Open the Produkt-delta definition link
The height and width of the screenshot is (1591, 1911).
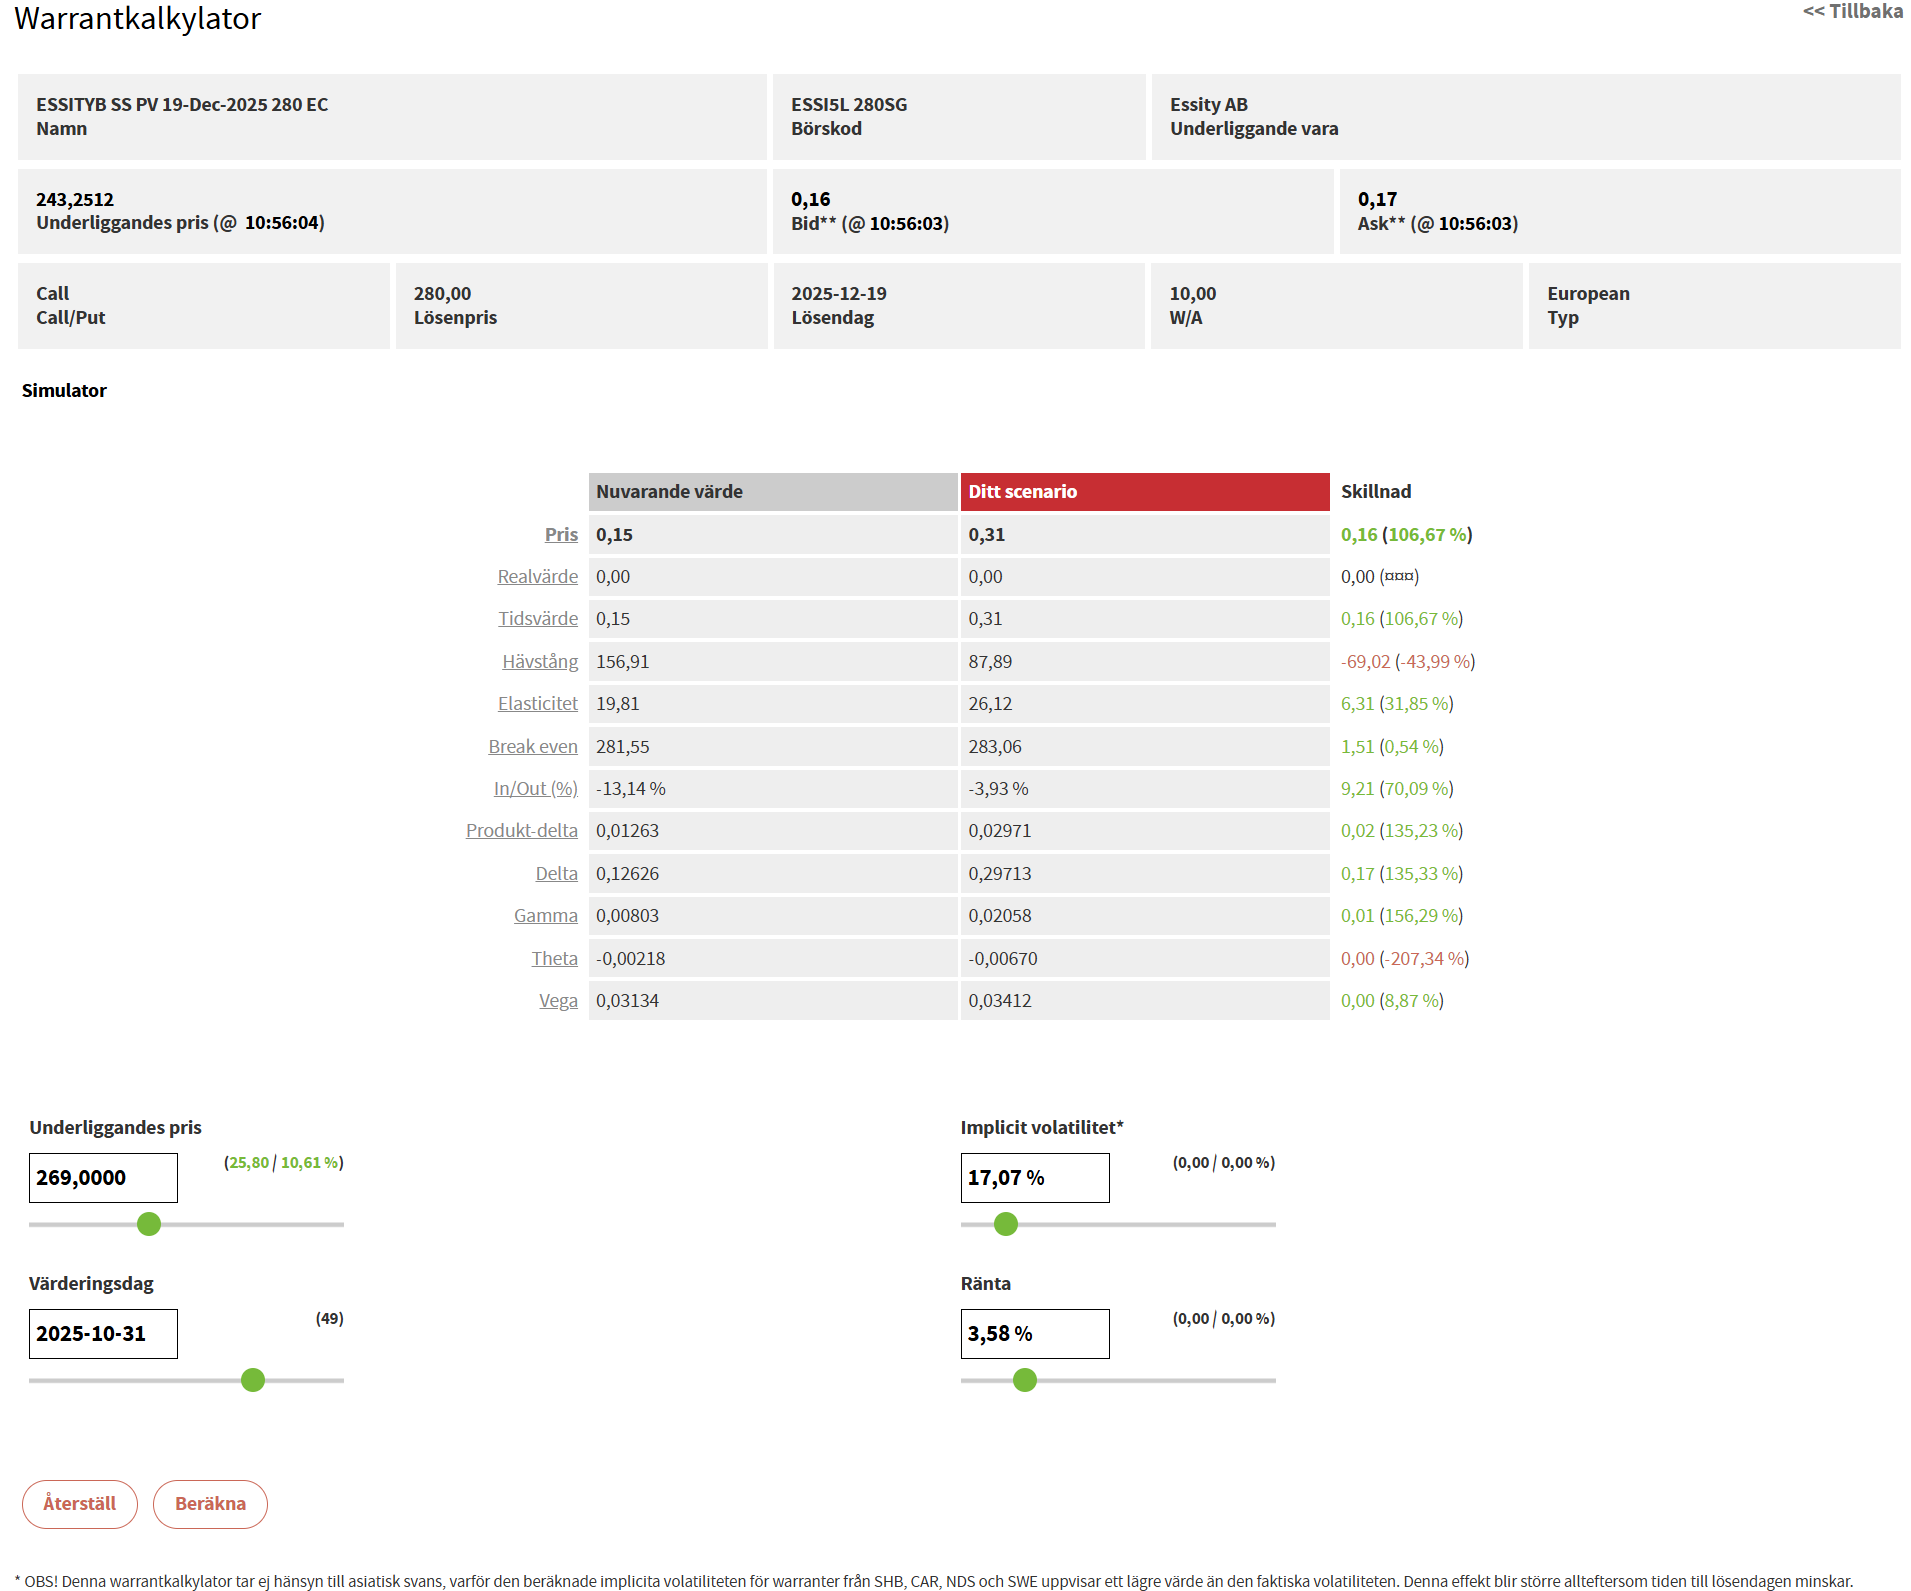pos(522,830)
